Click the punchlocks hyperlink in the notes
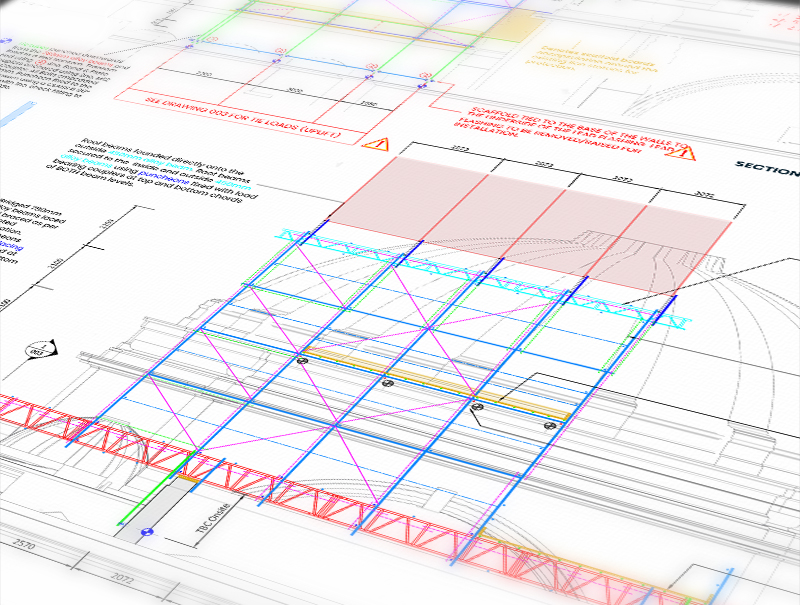This screenshot has width=800, height=605. [156, 175]
